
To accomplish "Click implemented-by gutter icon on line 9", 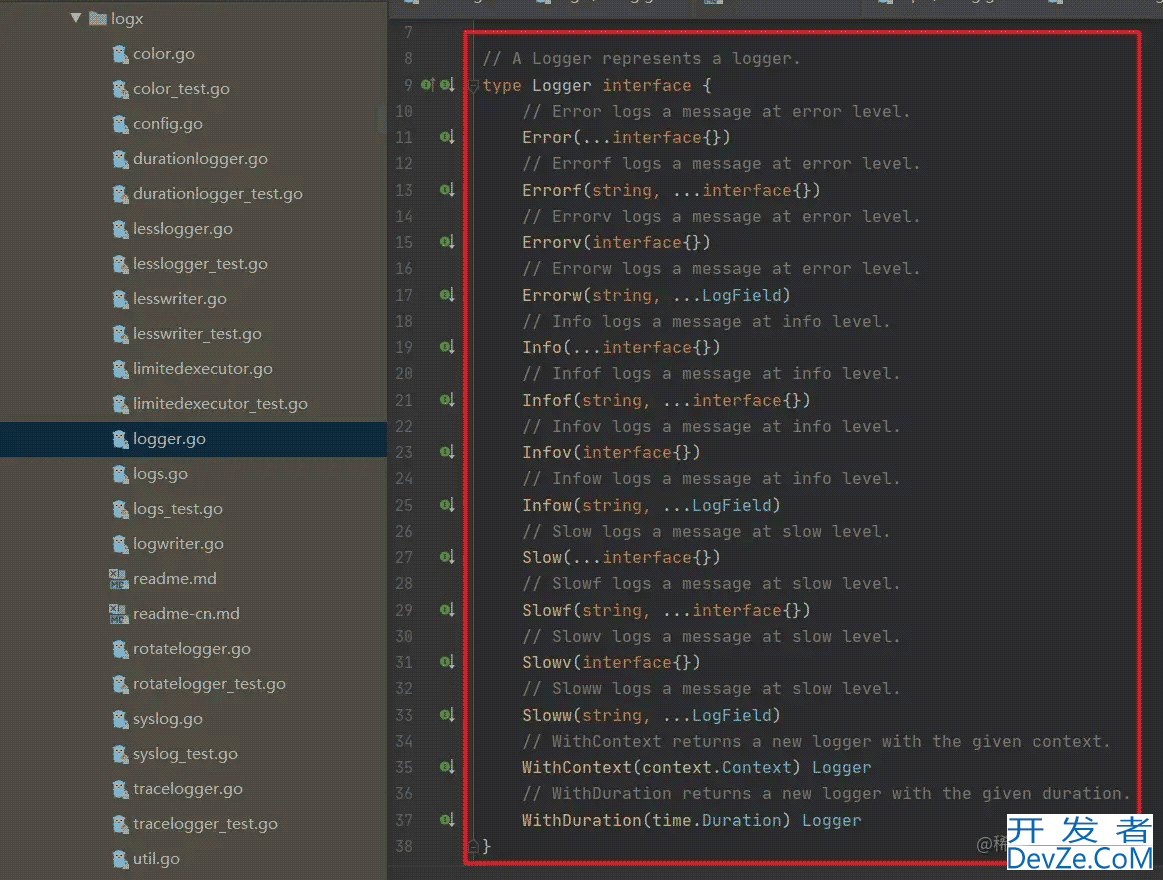I will point(447,85).
